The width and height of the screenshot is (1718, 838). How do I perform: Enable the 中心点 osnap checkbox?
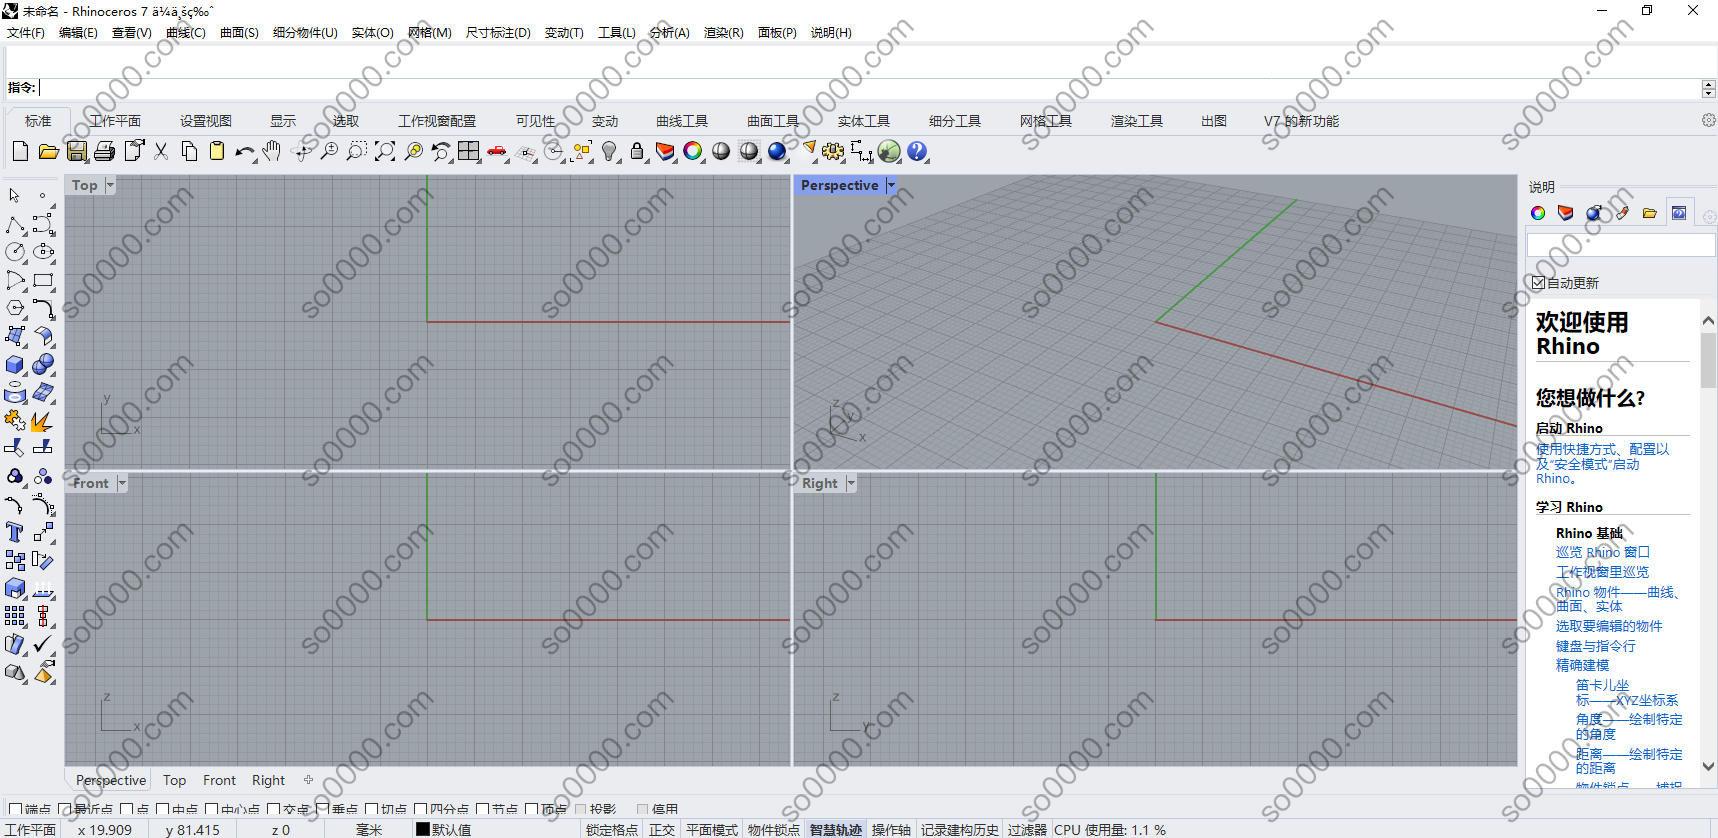point(211,809)
